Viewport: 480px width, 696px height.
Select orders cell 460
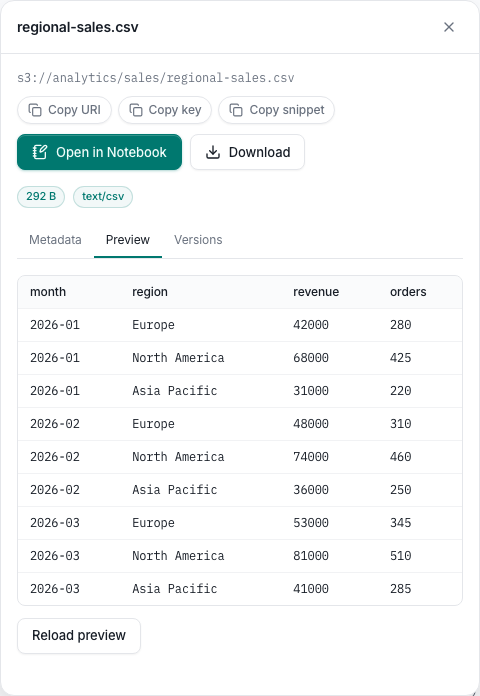pyautogui.click(x=401, y=457)
